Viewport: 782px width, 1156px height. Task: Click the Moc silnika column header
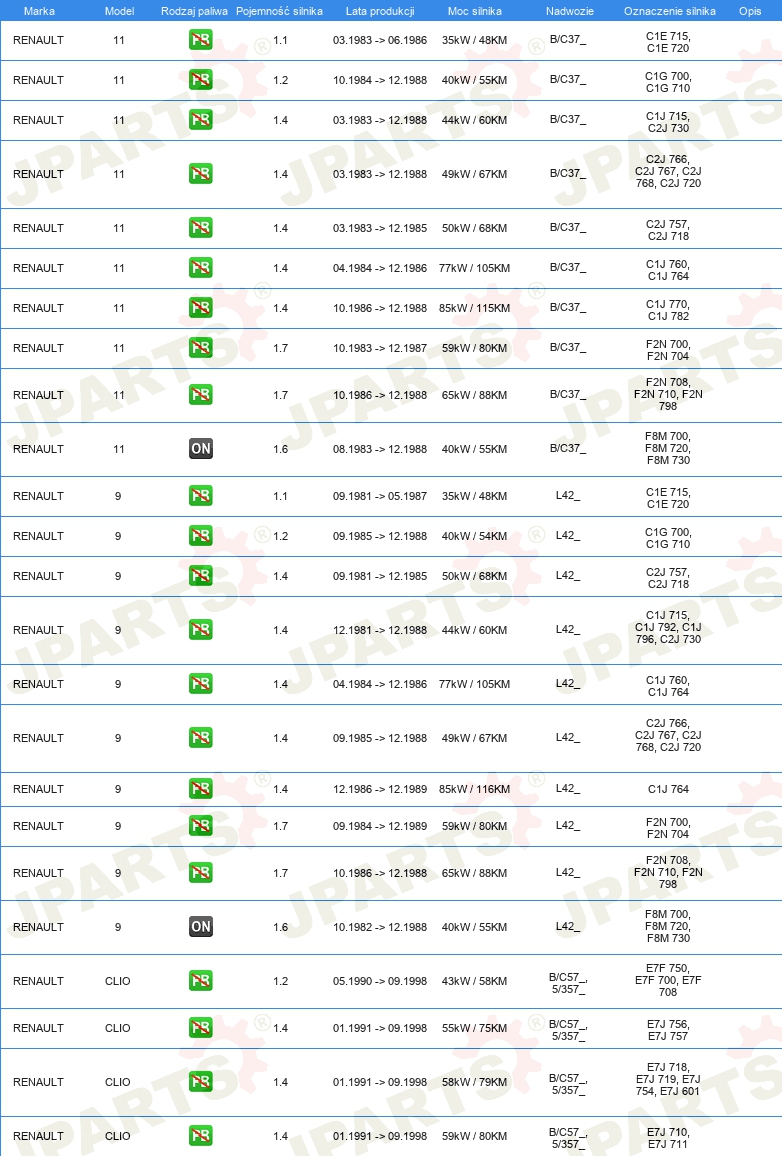click(475, 11)
